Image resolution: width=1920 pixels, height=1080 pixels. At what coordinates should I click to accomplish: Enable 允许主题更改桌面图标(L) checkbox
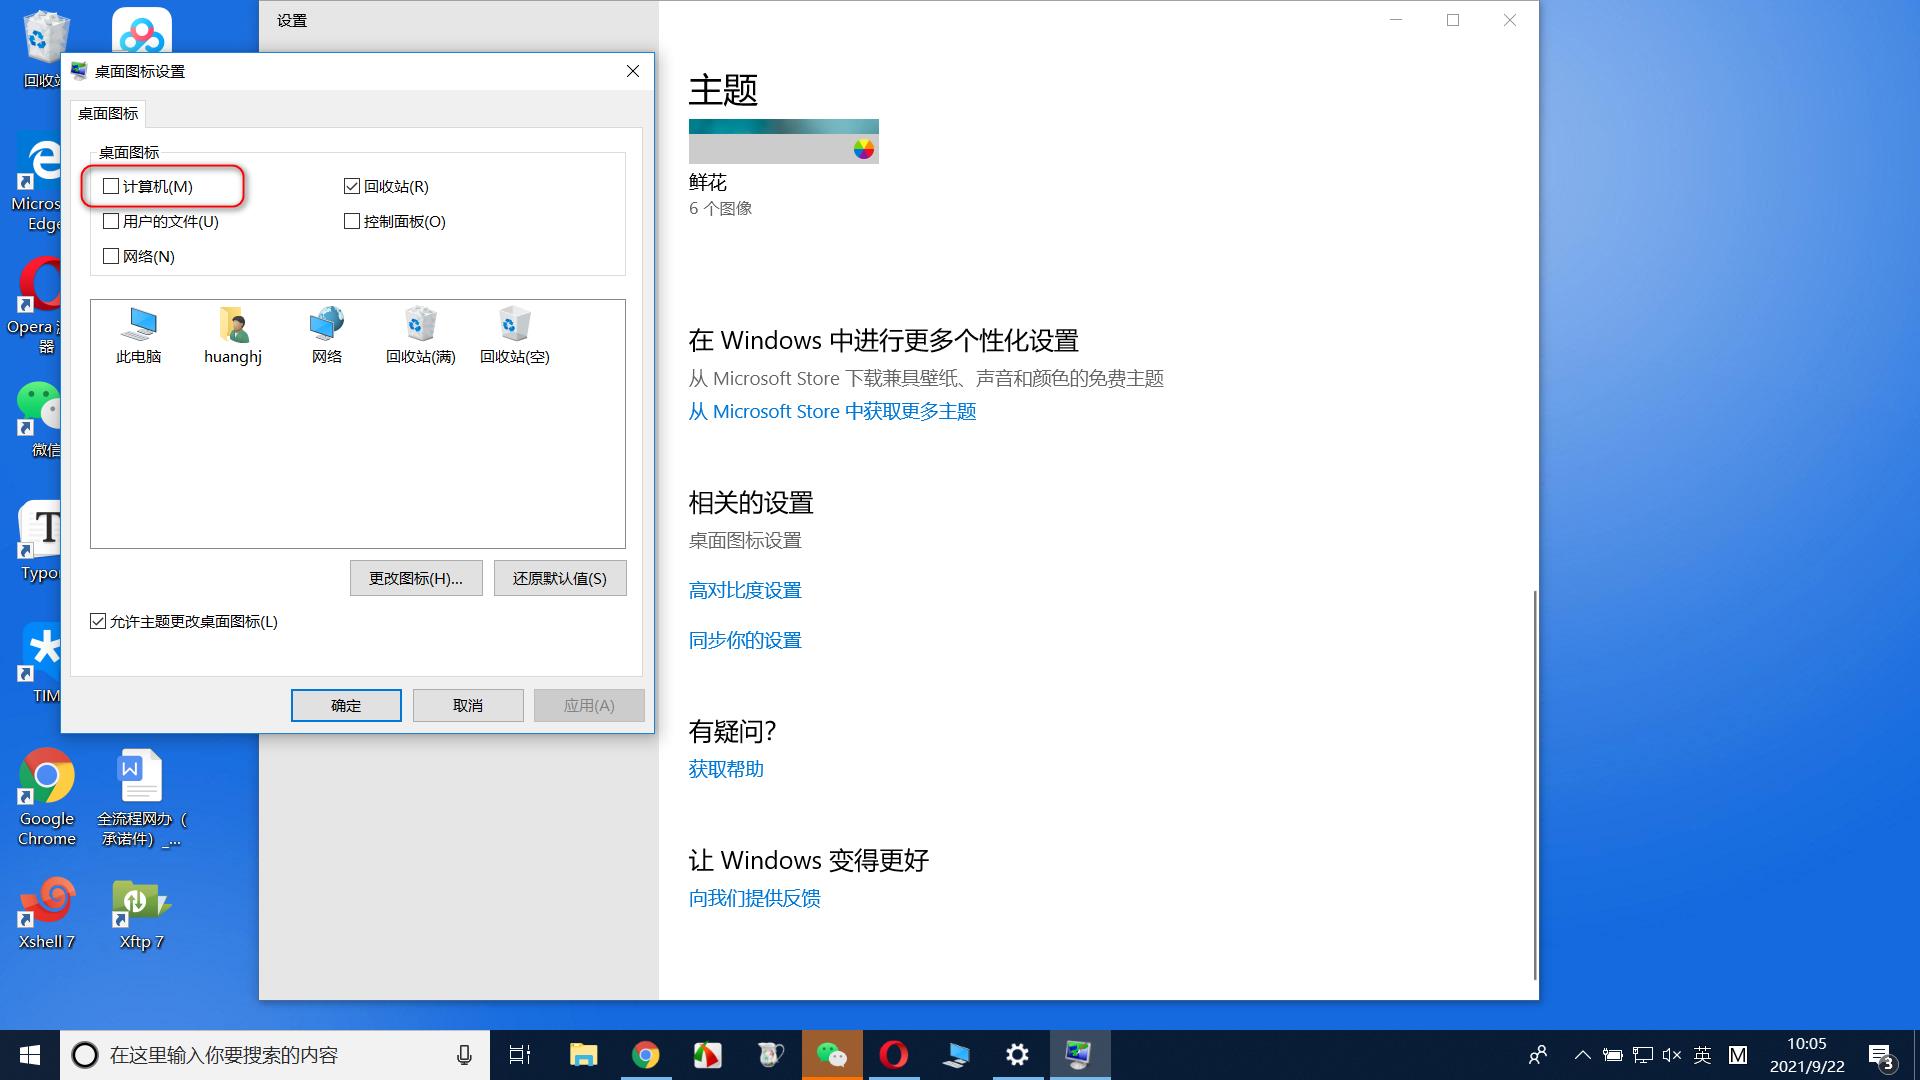click(x=98, y=621)
